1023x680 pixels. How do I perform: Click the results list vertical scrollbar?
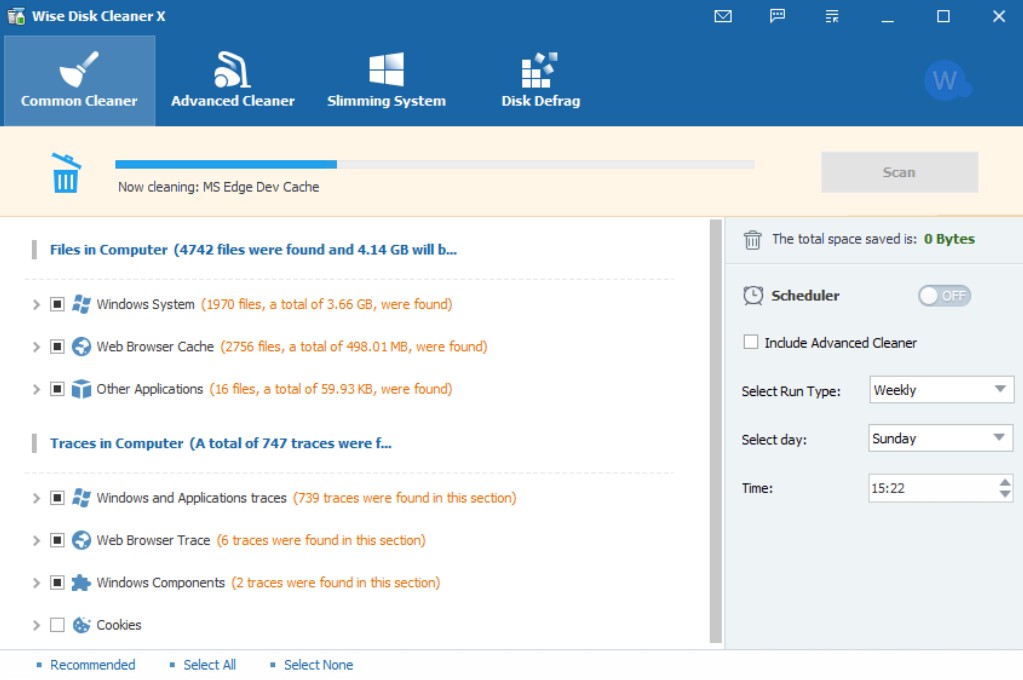(716, 431)
